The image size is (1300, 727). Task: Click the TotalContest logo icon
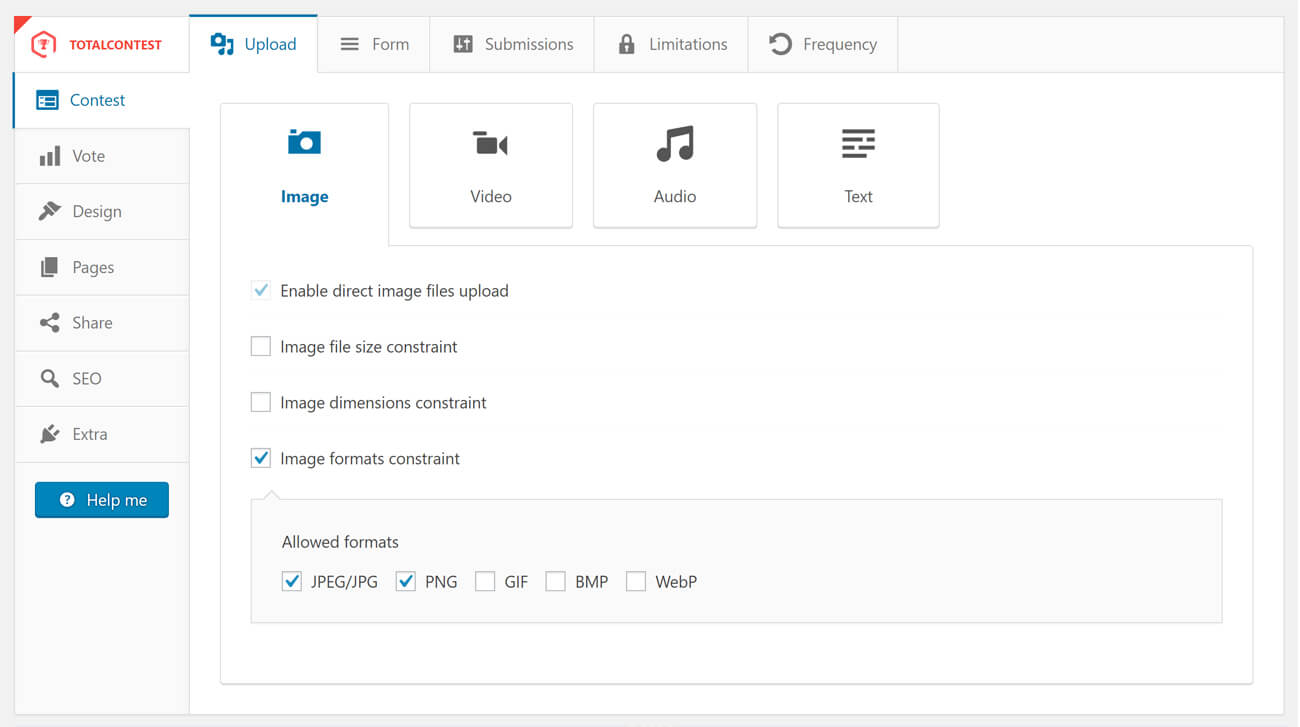click(x=44, y=44)
